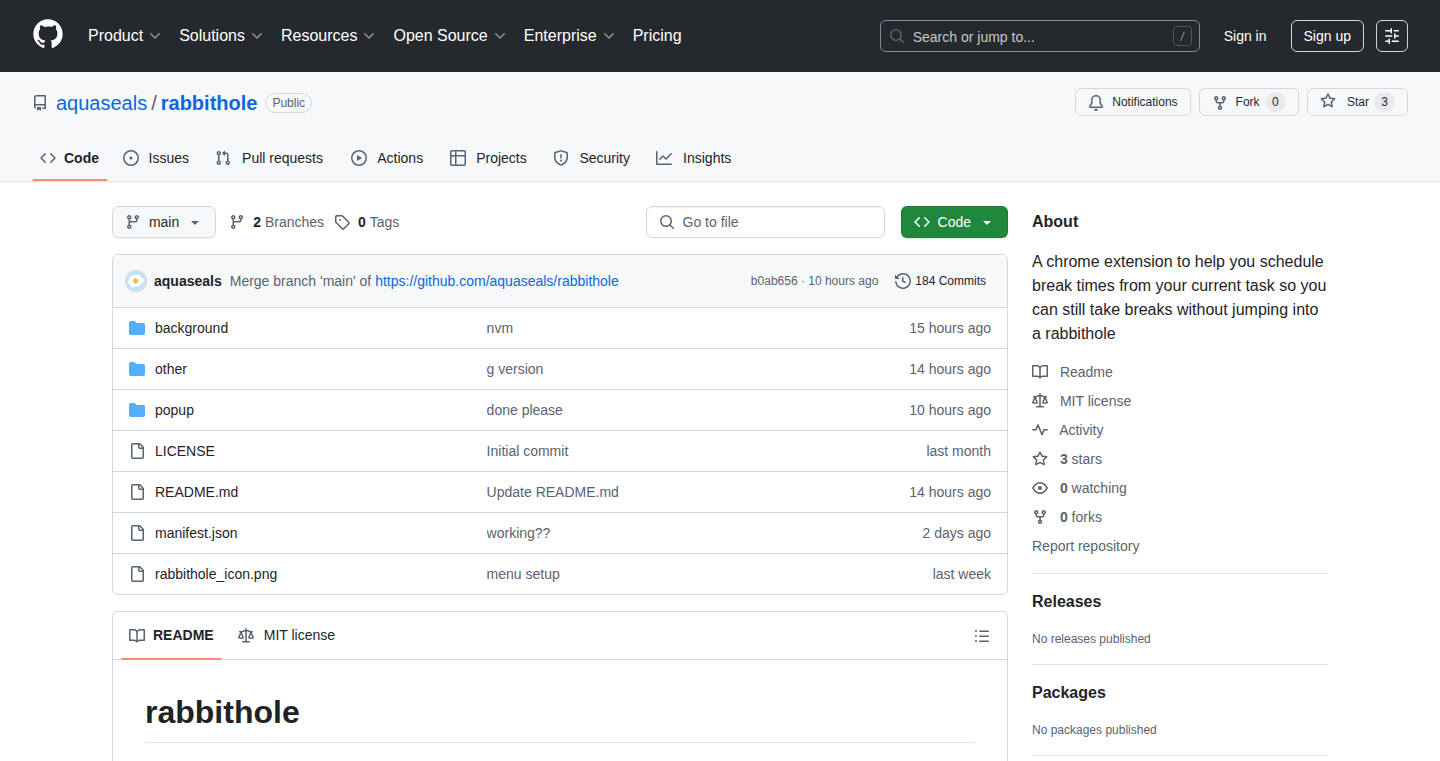Image resolution: width=1440 pixels, height=761 pixels.
Task: Open the Security tab
Action: point(591,158)
